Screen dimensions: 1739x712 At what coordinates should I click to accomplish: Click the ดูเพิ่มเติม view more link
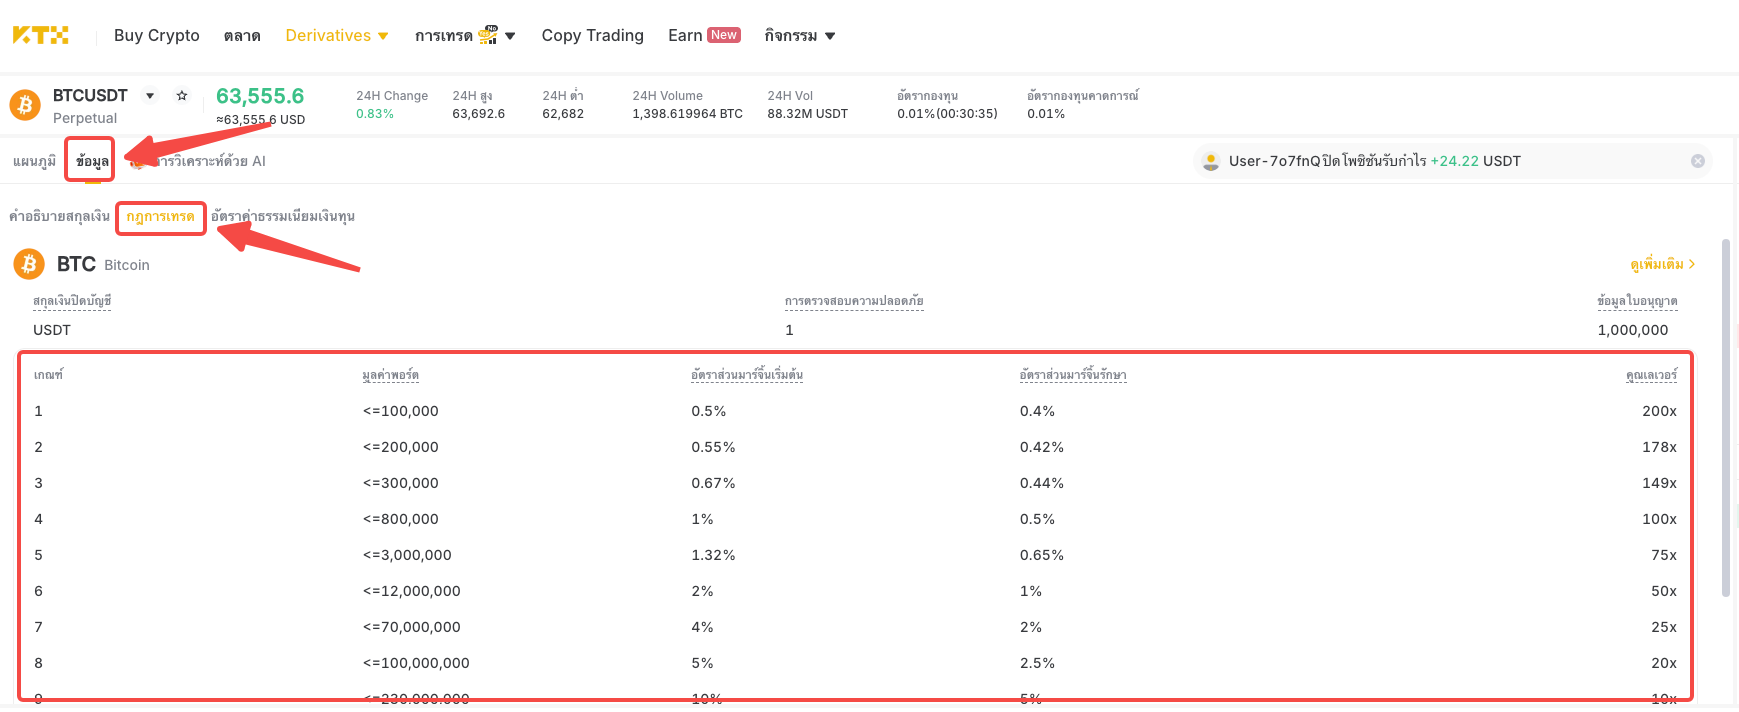[1663, 264]
